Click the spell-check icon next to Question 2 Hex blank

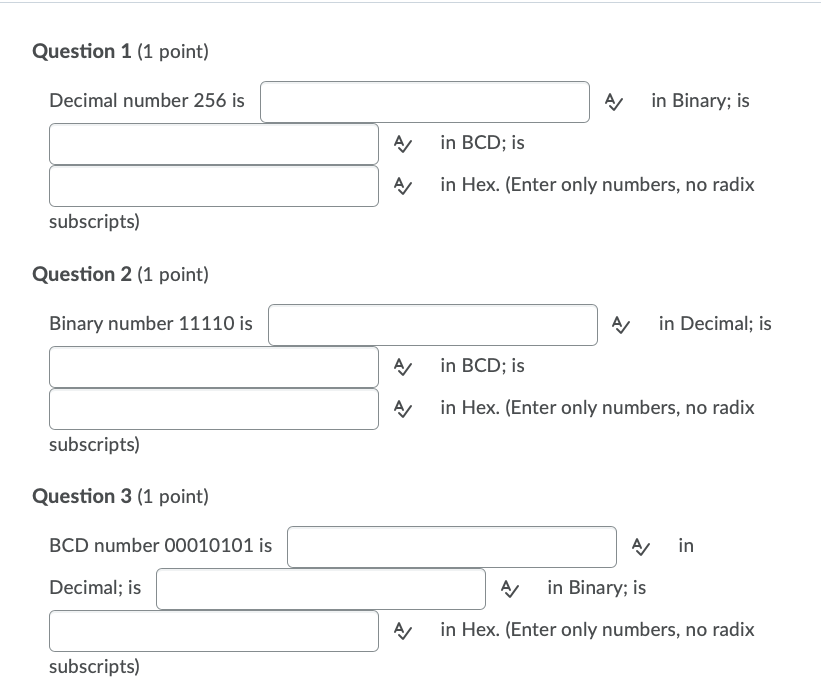pyautogui.click(x=404, y=408)
